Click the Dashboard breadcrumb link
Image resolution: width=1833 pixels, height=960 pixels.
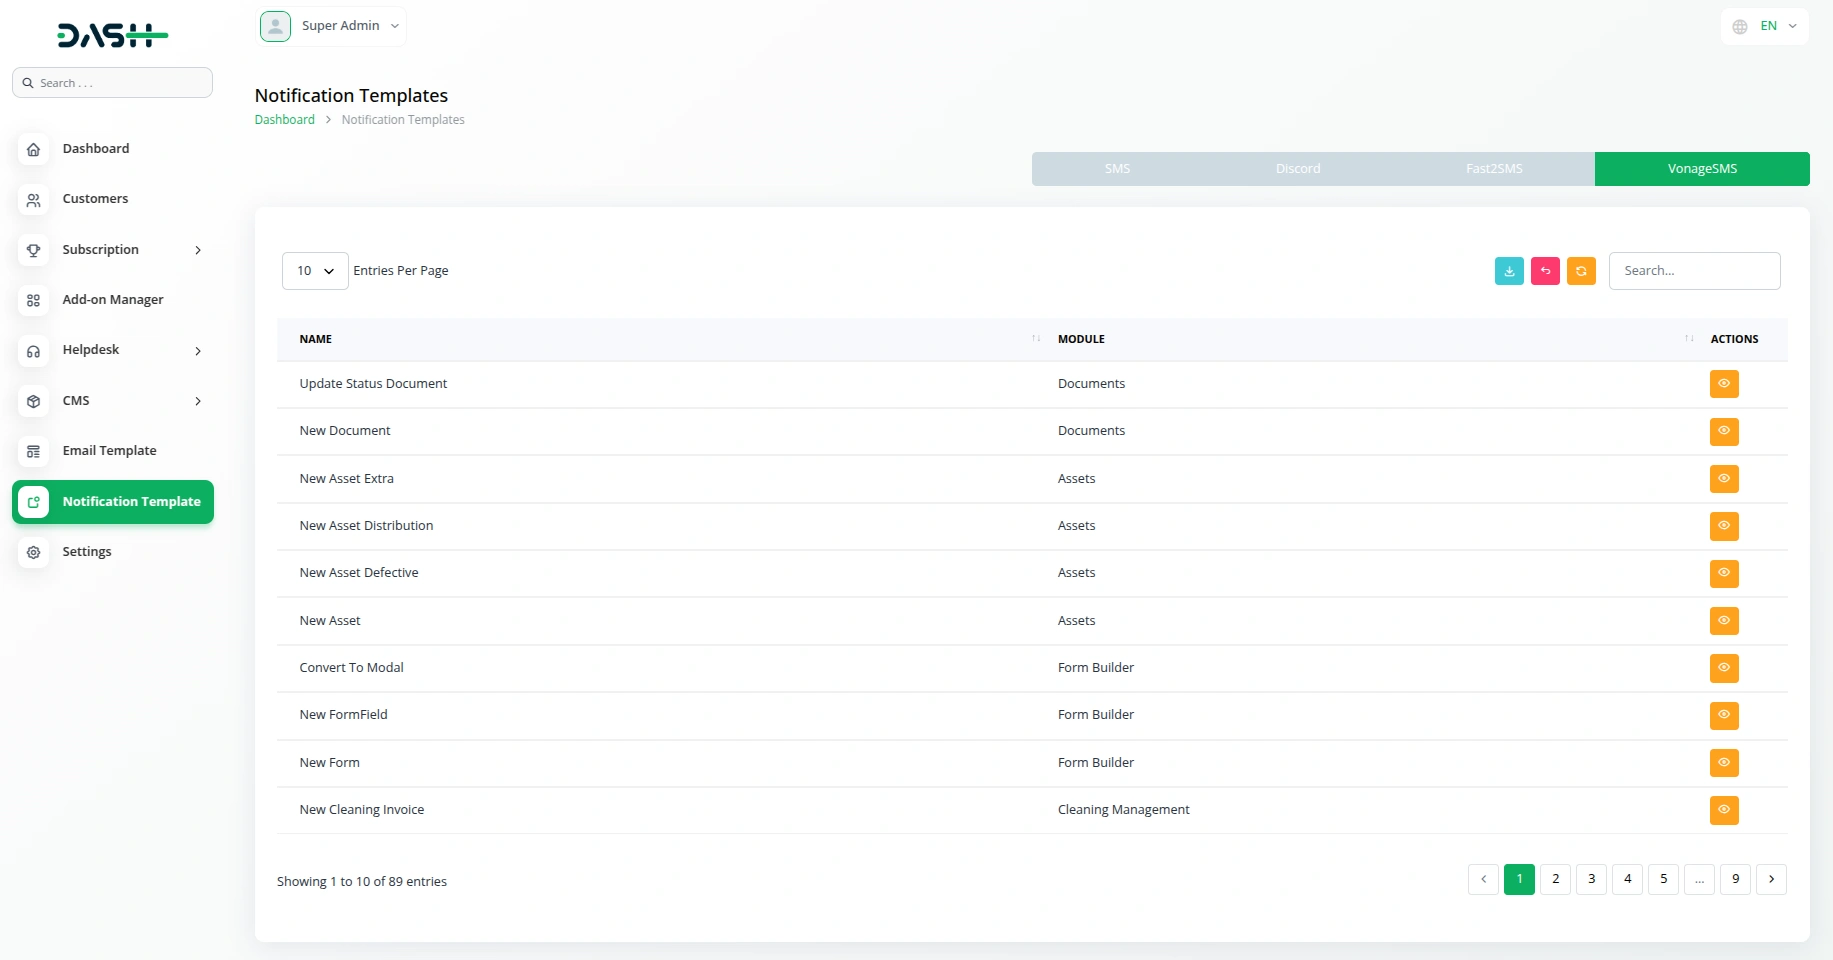pyautogui.click(x=284, y=120)
